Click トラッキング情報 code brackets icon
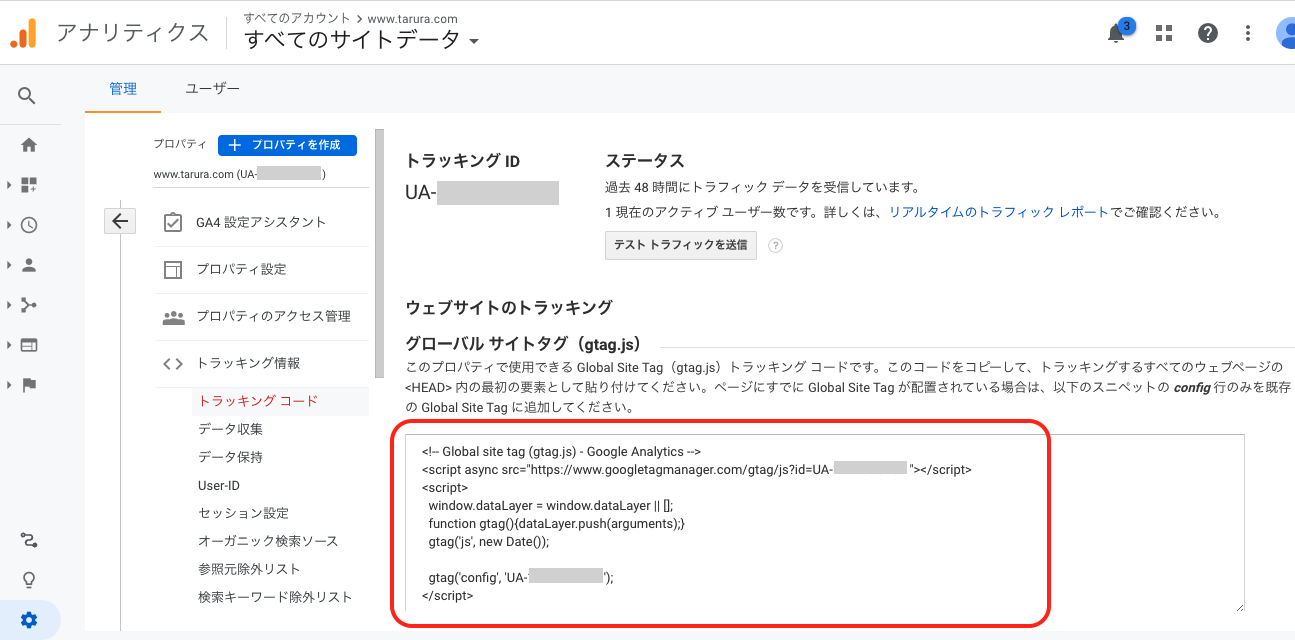This screenshot has height=640, width=1295. coord(173,364)
